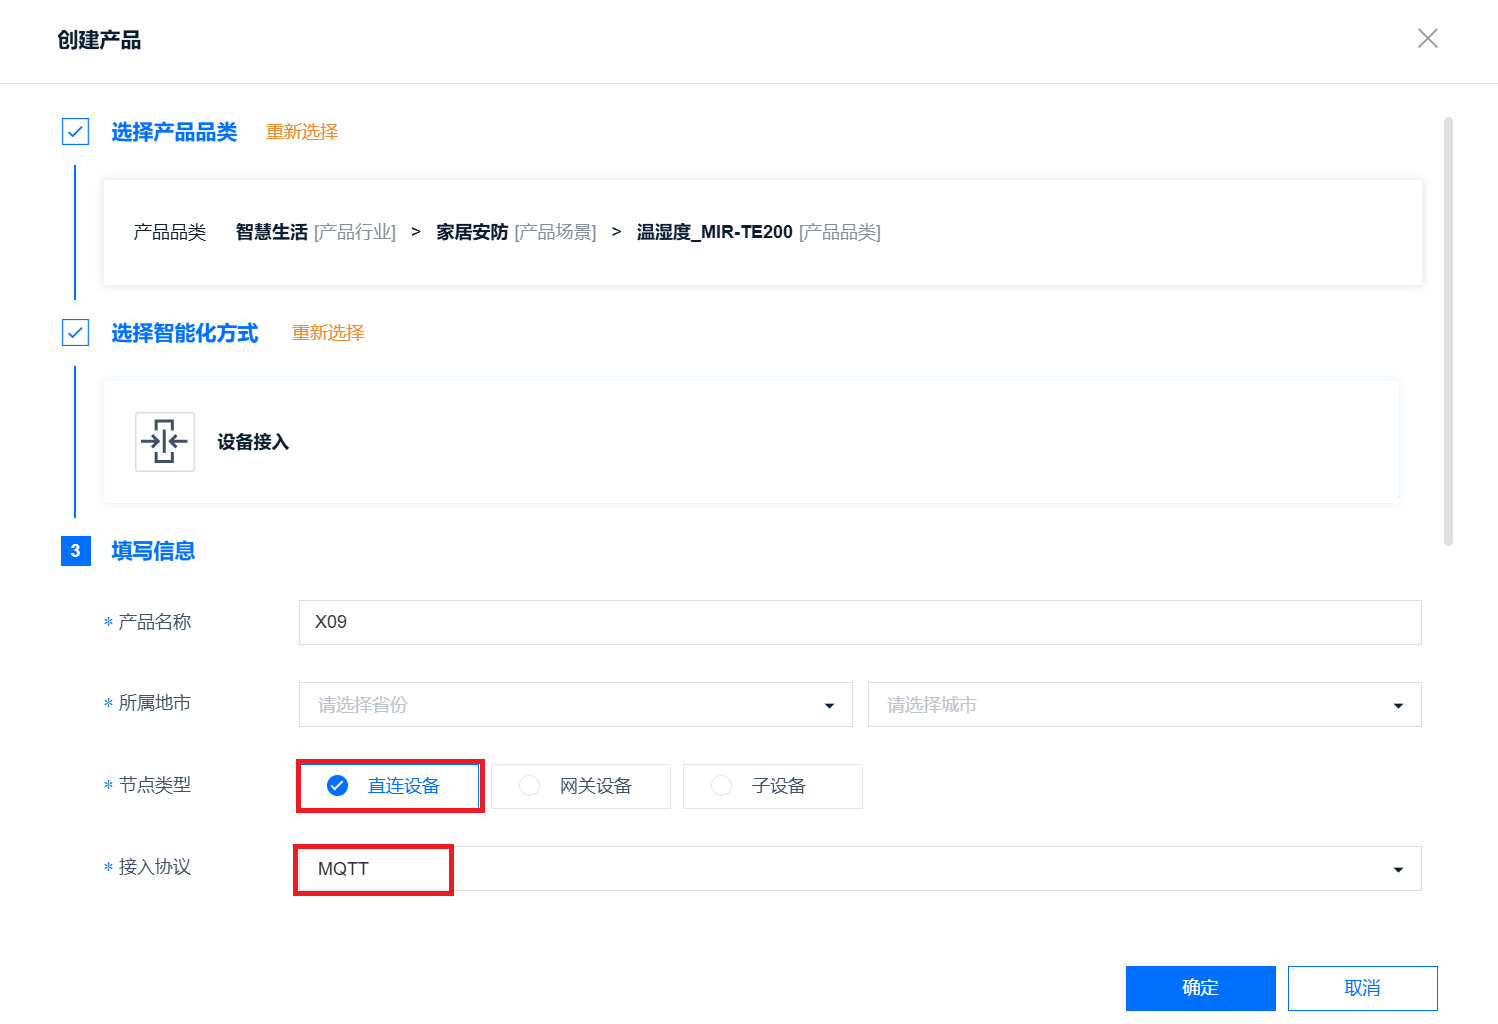Click 重新选择 next to 选择智能化方式
This screenshot has width=1498, height=1024.
point(328,333)
